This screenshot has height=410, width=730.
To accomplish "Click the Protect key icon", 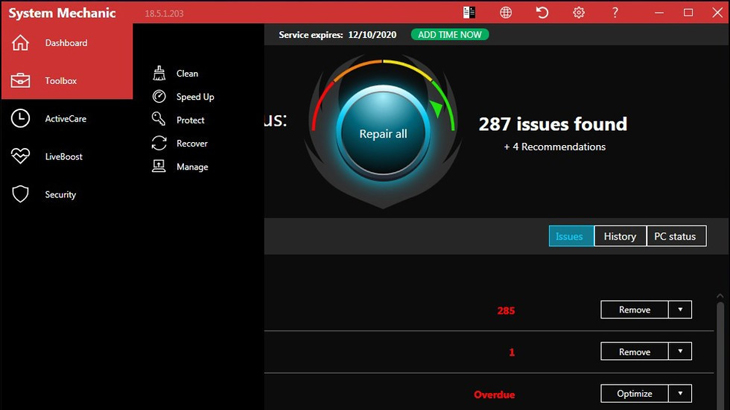I will (x=159, y=119).
